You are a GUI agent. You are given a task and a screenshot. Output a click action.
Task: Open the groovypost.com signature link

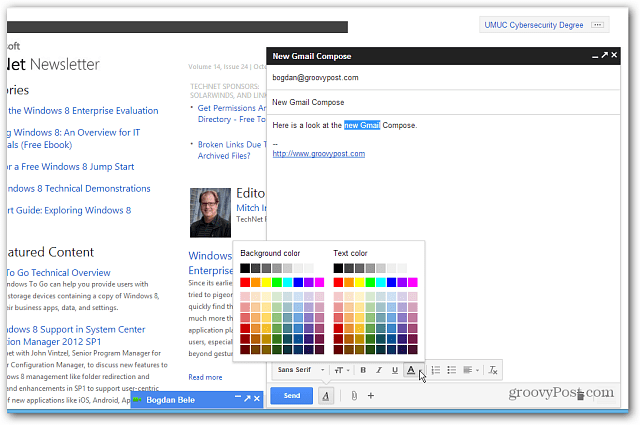(319, 154)
